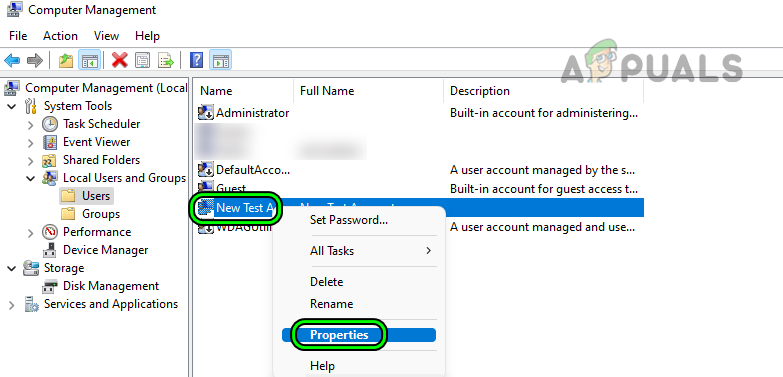Sort by the Full Name column header

point(369,91)
